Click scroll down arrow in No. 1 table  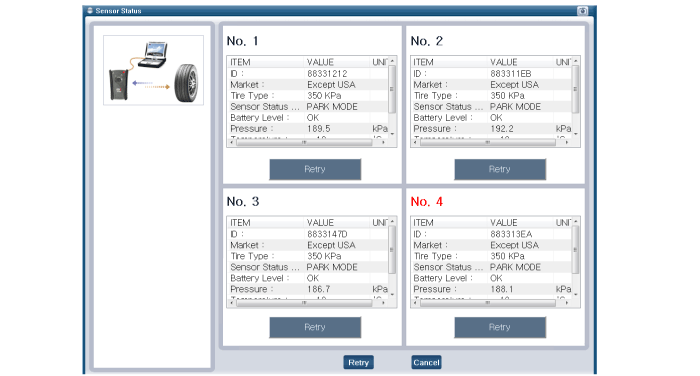pos(392,134)
